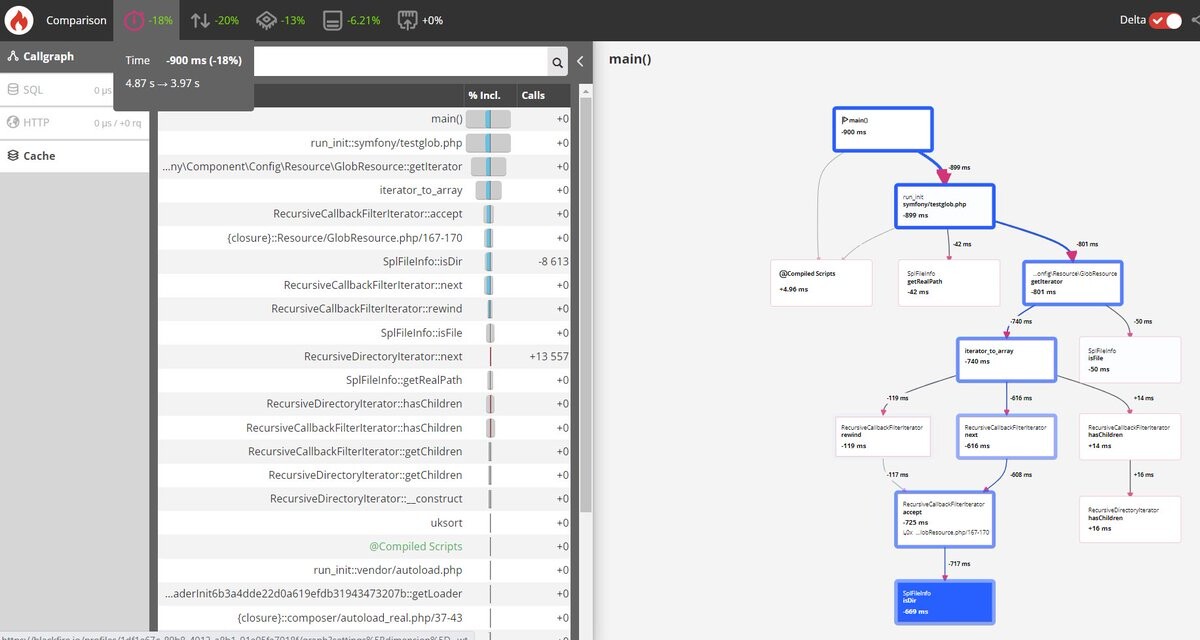The width and height of the screenshot is (1200, 640).
Task: Click the Blackfire flame logo
Action: (19, 20)
